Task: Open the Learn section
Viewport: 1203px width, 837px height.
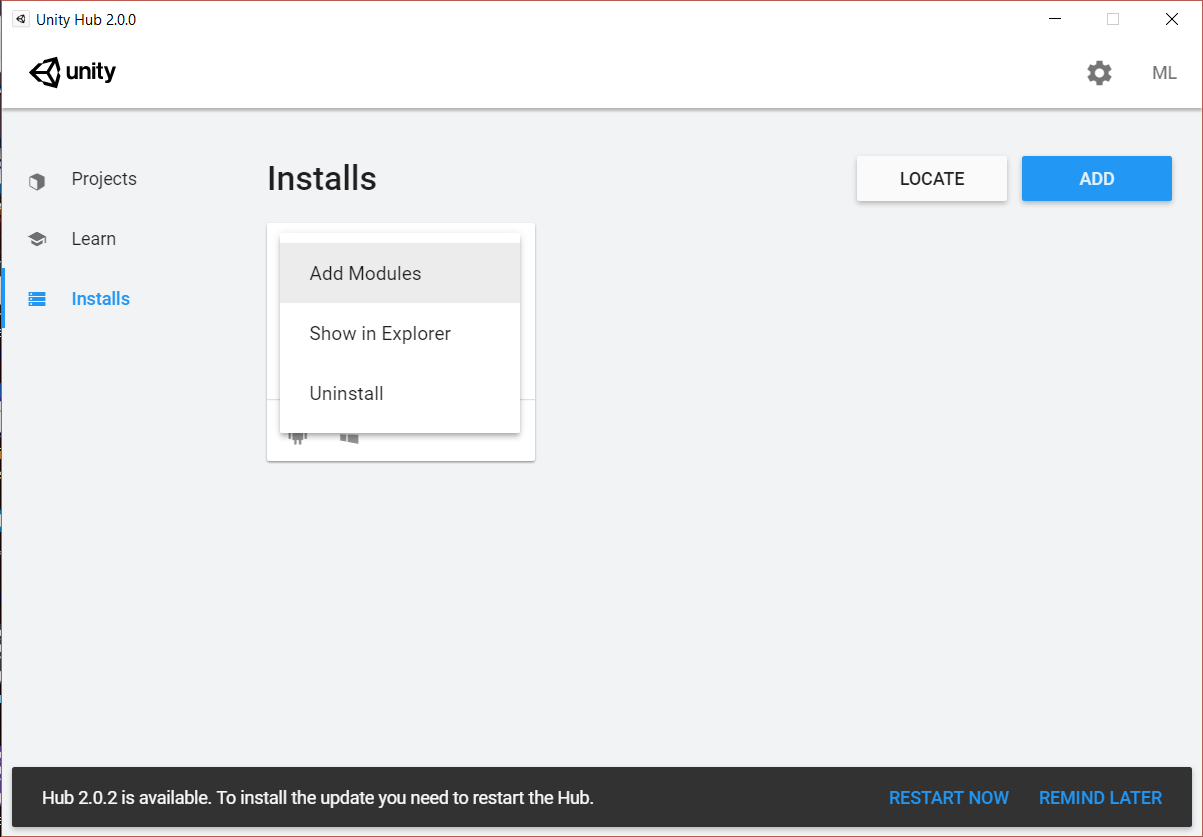Action: tap(94, 239)
